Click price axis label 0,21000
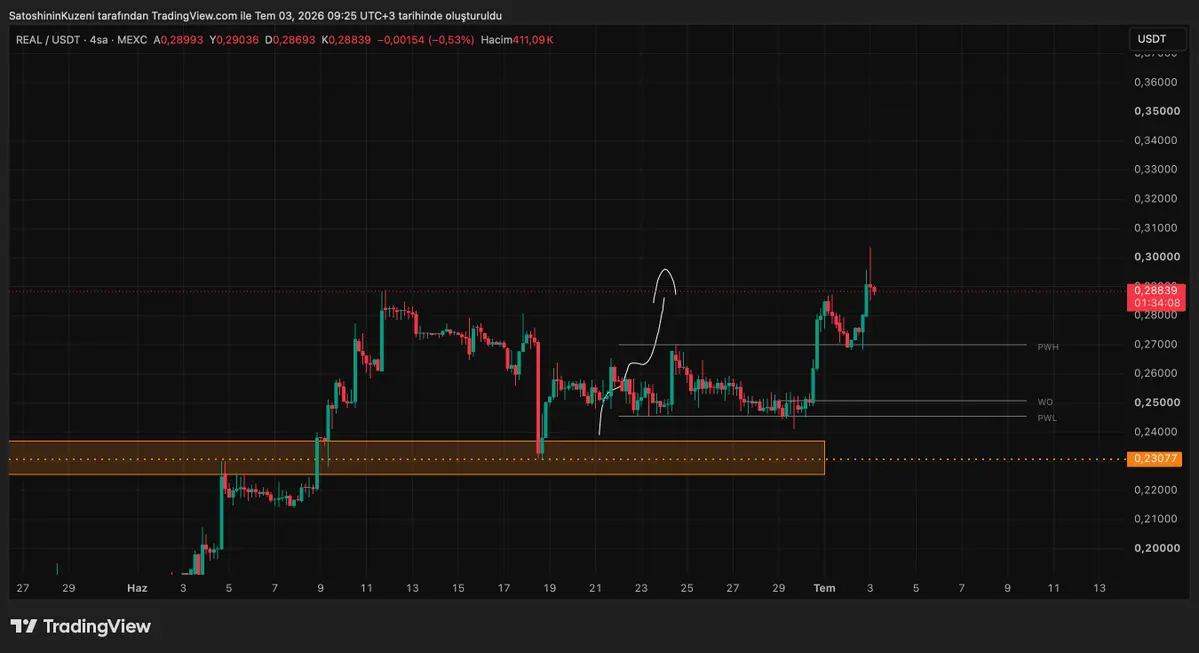The height and width of the screenshot is (653, 1199). point(1155,518)
